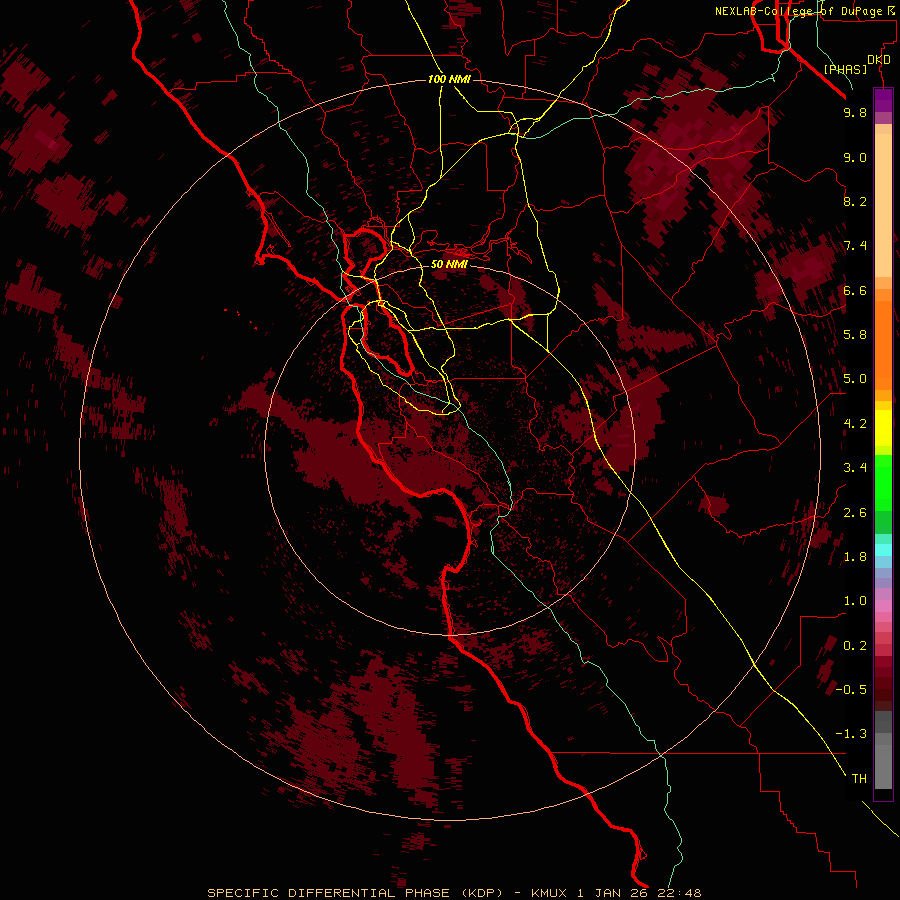Image resolution: width=900 pixels, height=900 pixels.
Task: Pick the bright green band of the color bar
Action: tap(883, 484)
